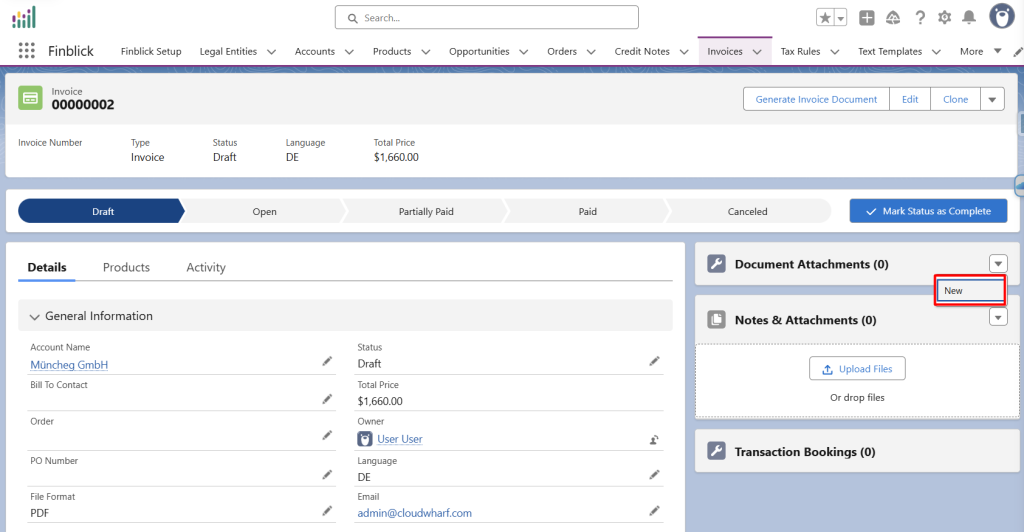Open the Setup gear icon
The height and width of the screenshot is (532, 1024).
[x=944, y=18]
